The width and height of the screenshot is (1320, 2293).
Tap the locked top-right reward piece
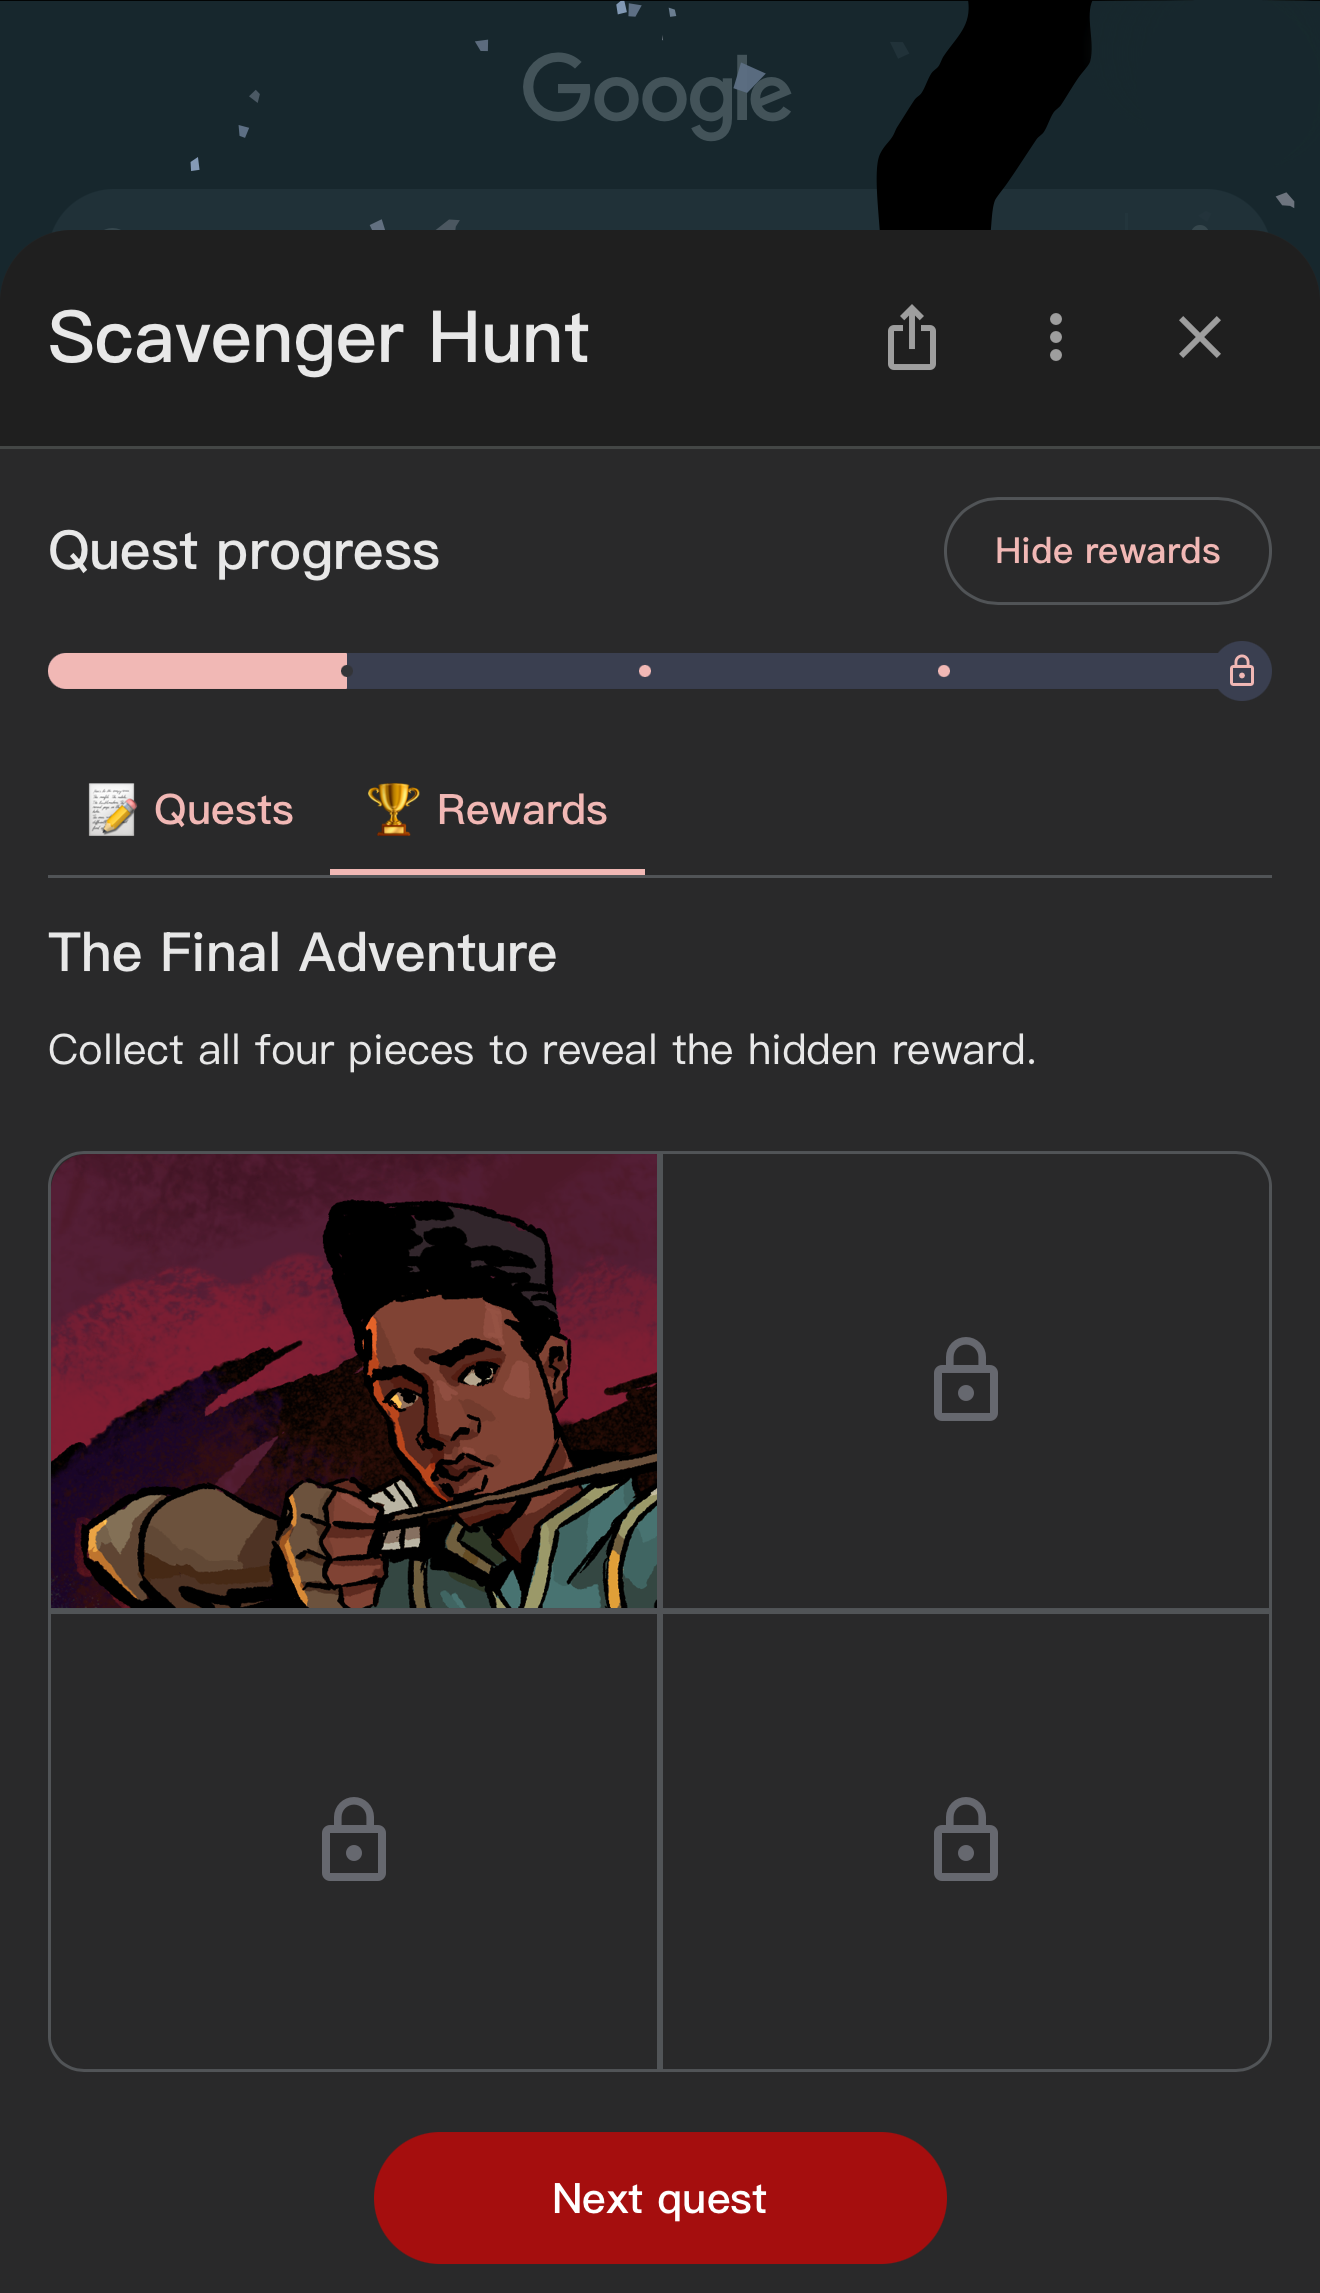click(965, 1380)
